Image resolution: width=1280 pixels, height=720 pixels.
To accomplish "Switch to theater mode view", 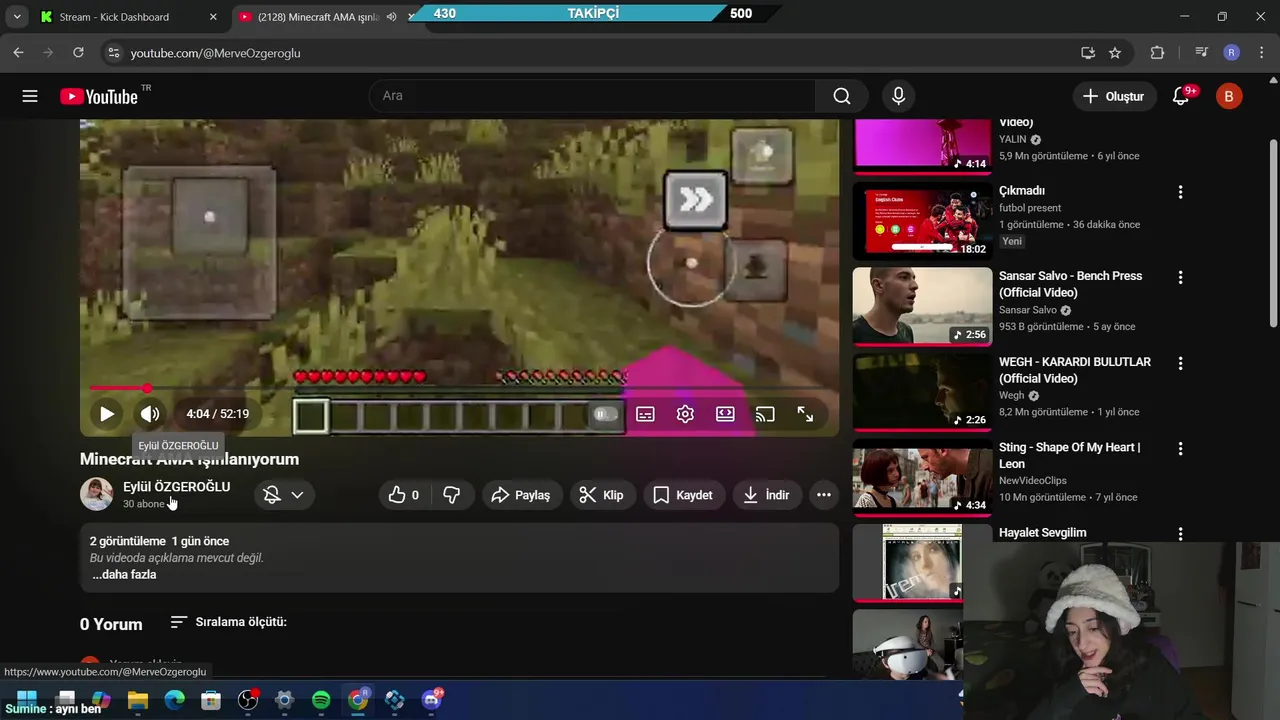I will point(725,414).
